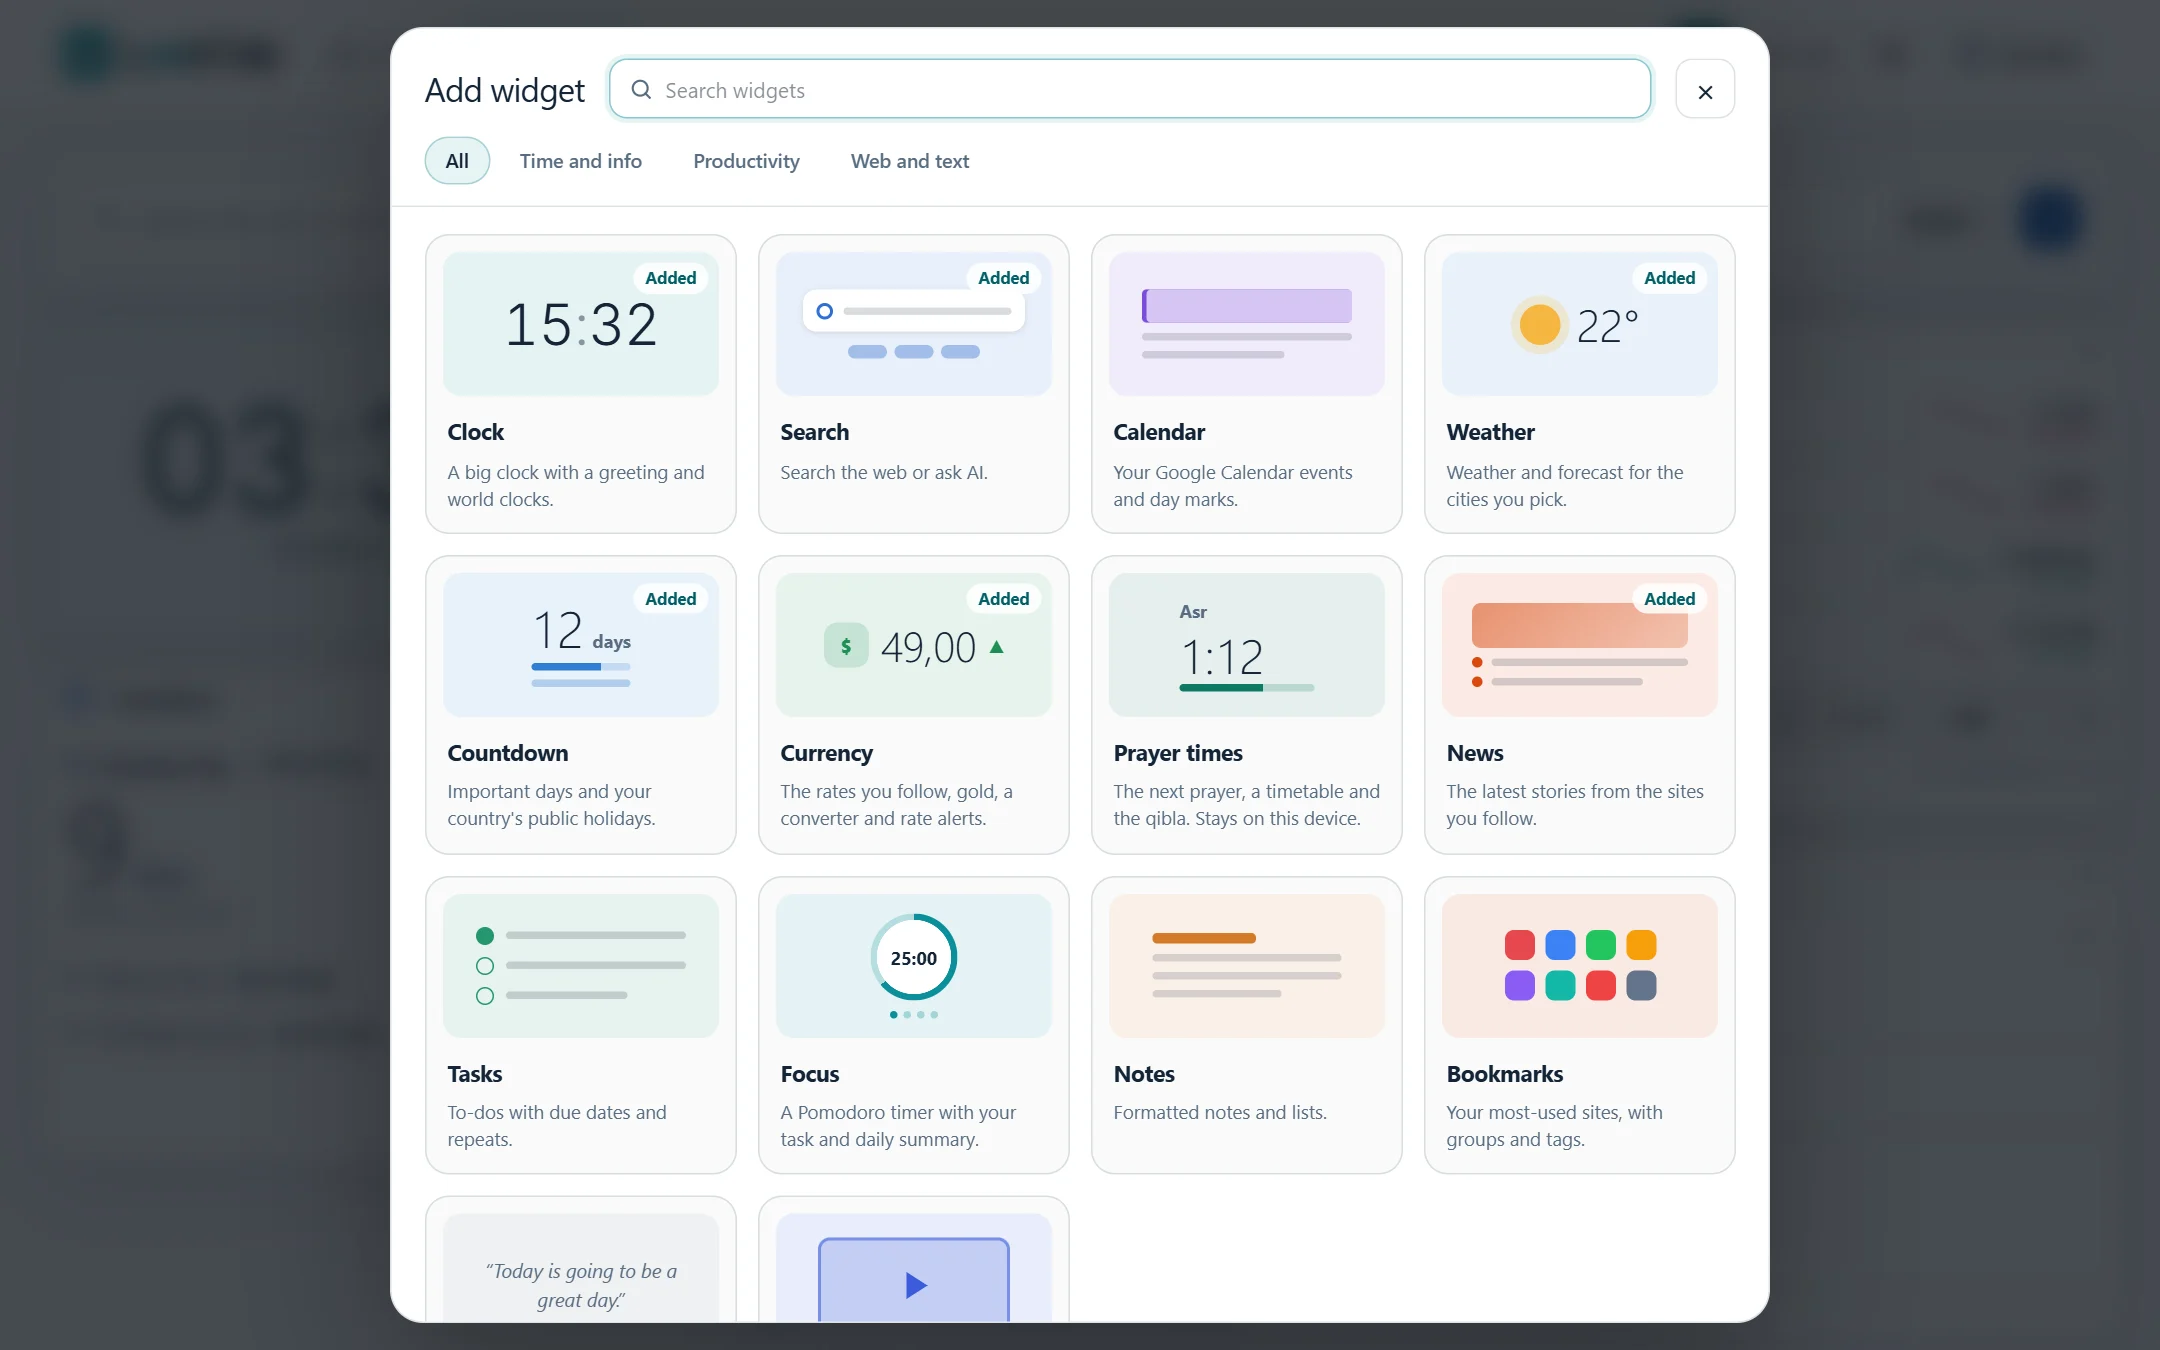2160x1350 pixels.
Task: Click the Prayer times widget title
Action: [x=1178, y=753]
